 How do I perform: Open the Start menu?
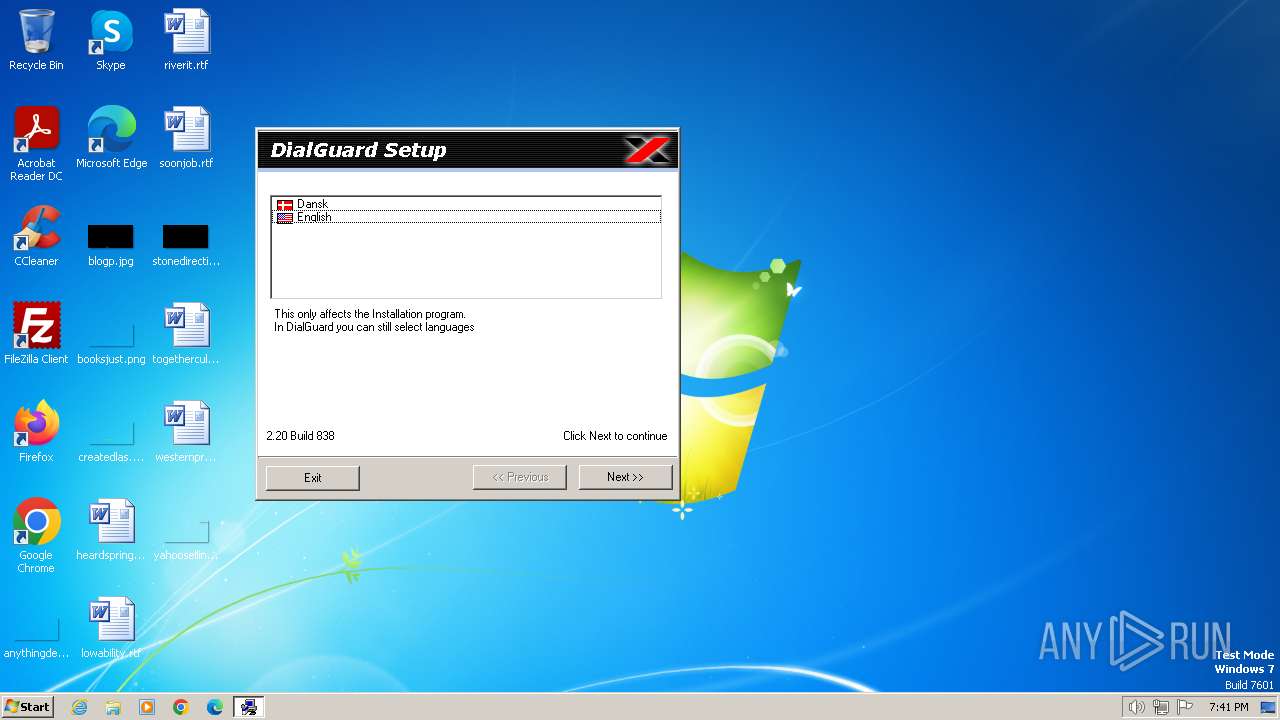click(x=28, y=706)
